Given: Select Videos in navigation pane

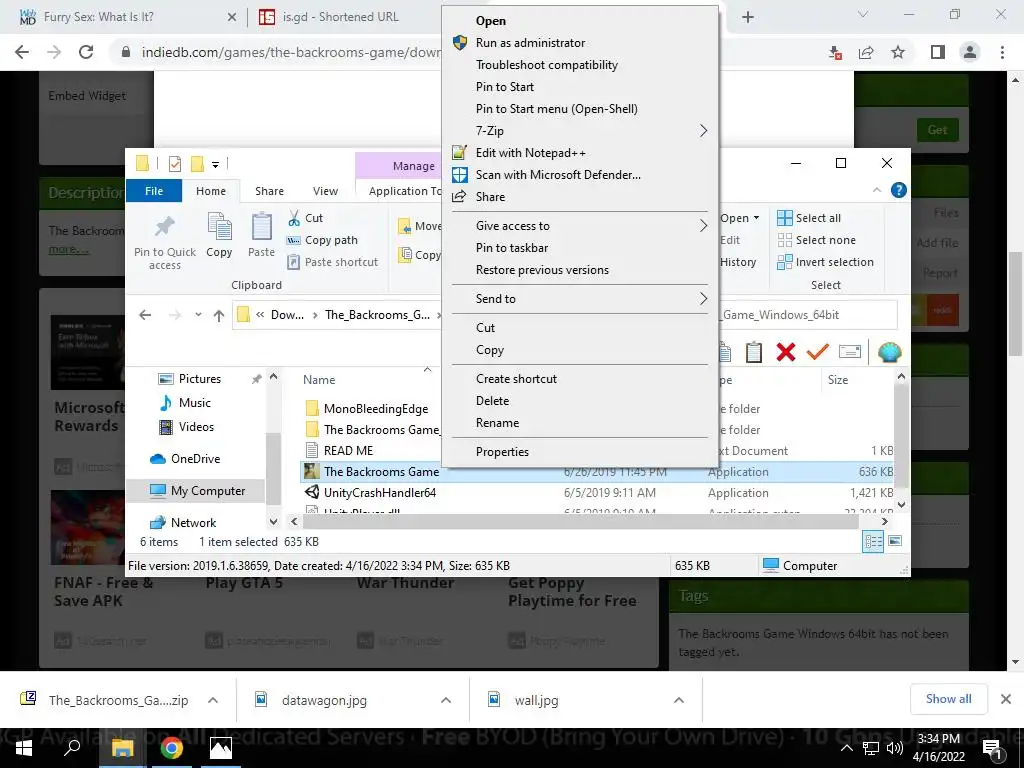Looking at the screenshot, I should (x=196, y=427).
